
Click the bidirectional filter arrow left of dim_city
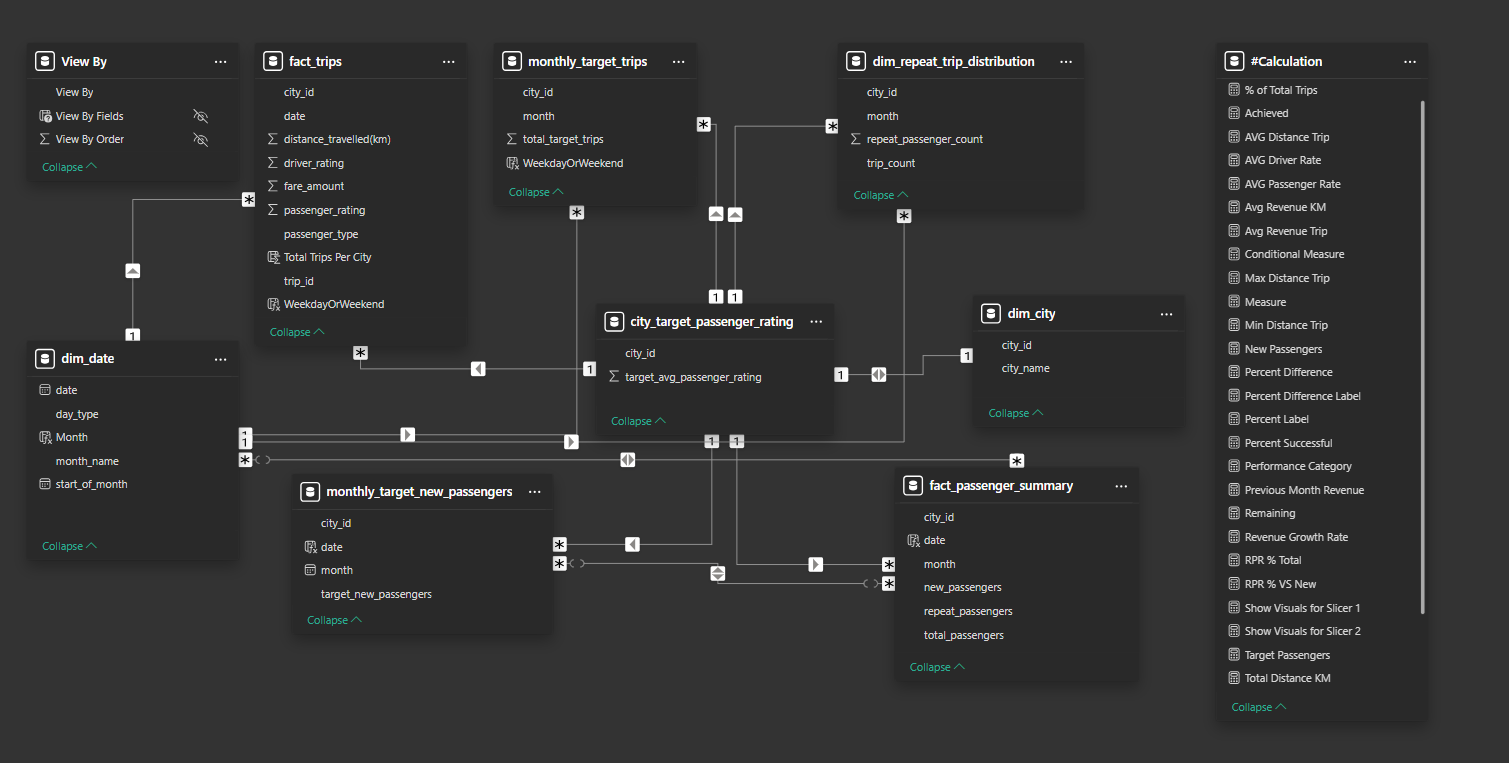(x=878, y=374)
